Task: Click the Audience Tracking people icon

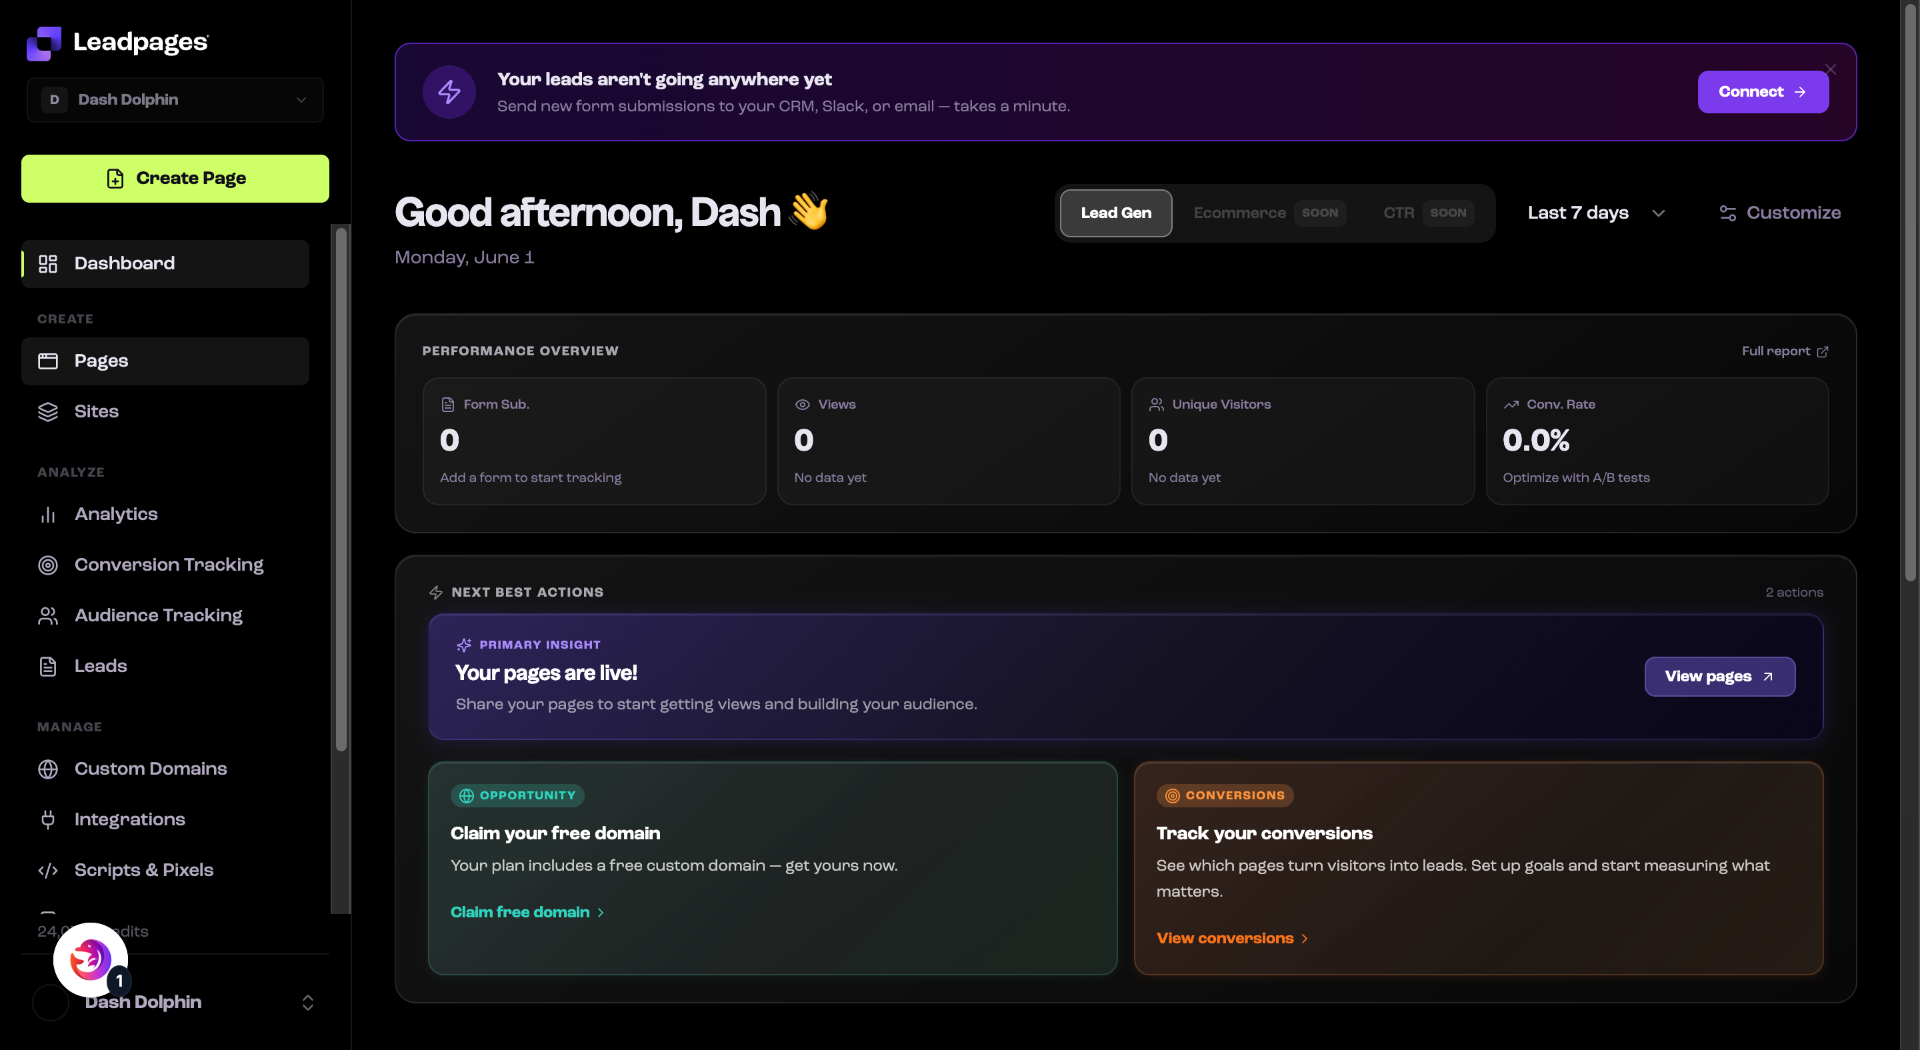Action: 48,616
